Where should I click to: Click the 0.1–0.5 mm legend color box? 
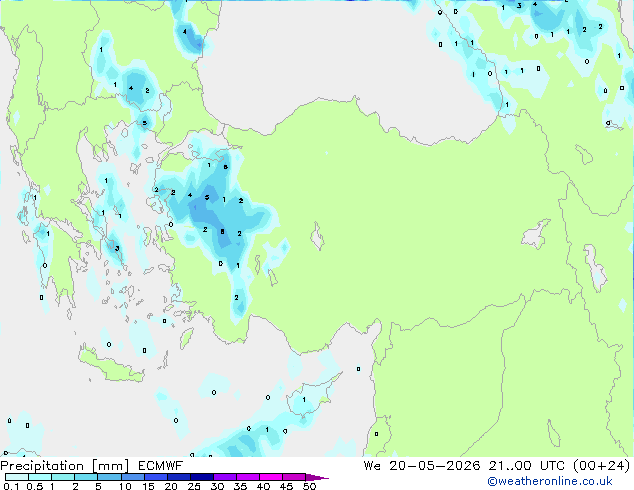click(17, 477)
